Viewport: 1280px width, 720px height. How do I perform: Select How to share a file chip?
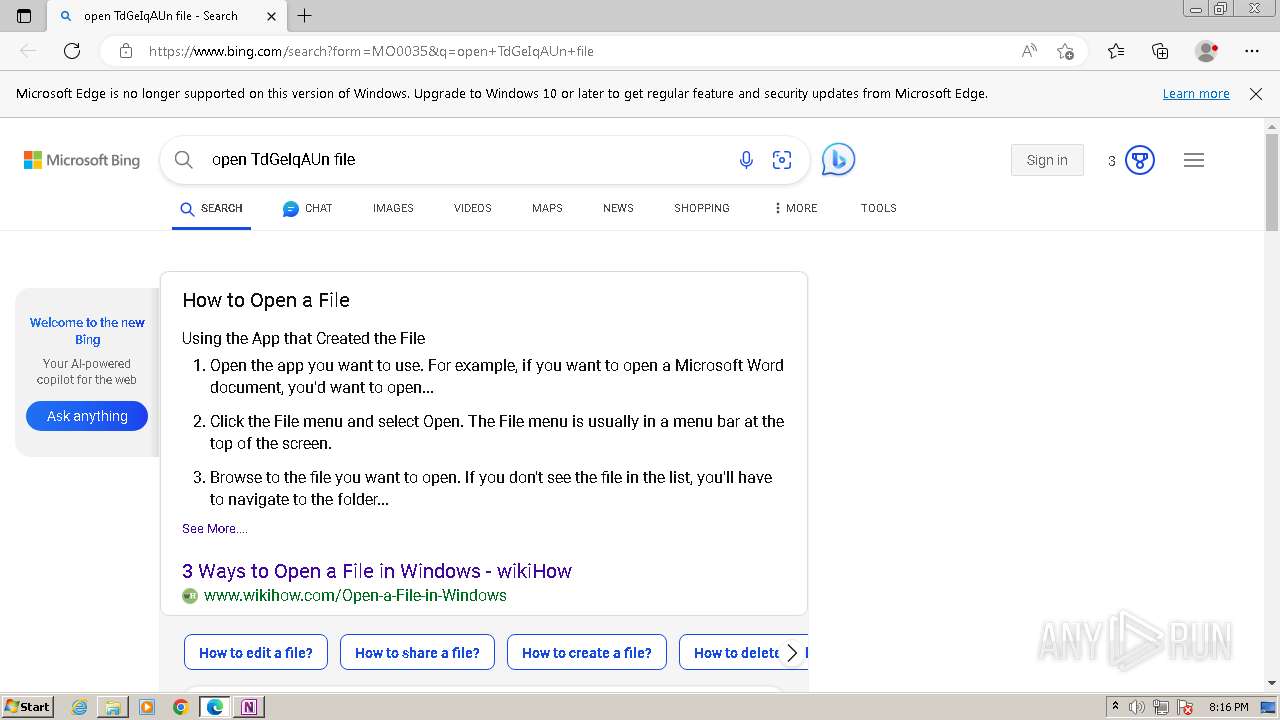click(x=417, y=653)
